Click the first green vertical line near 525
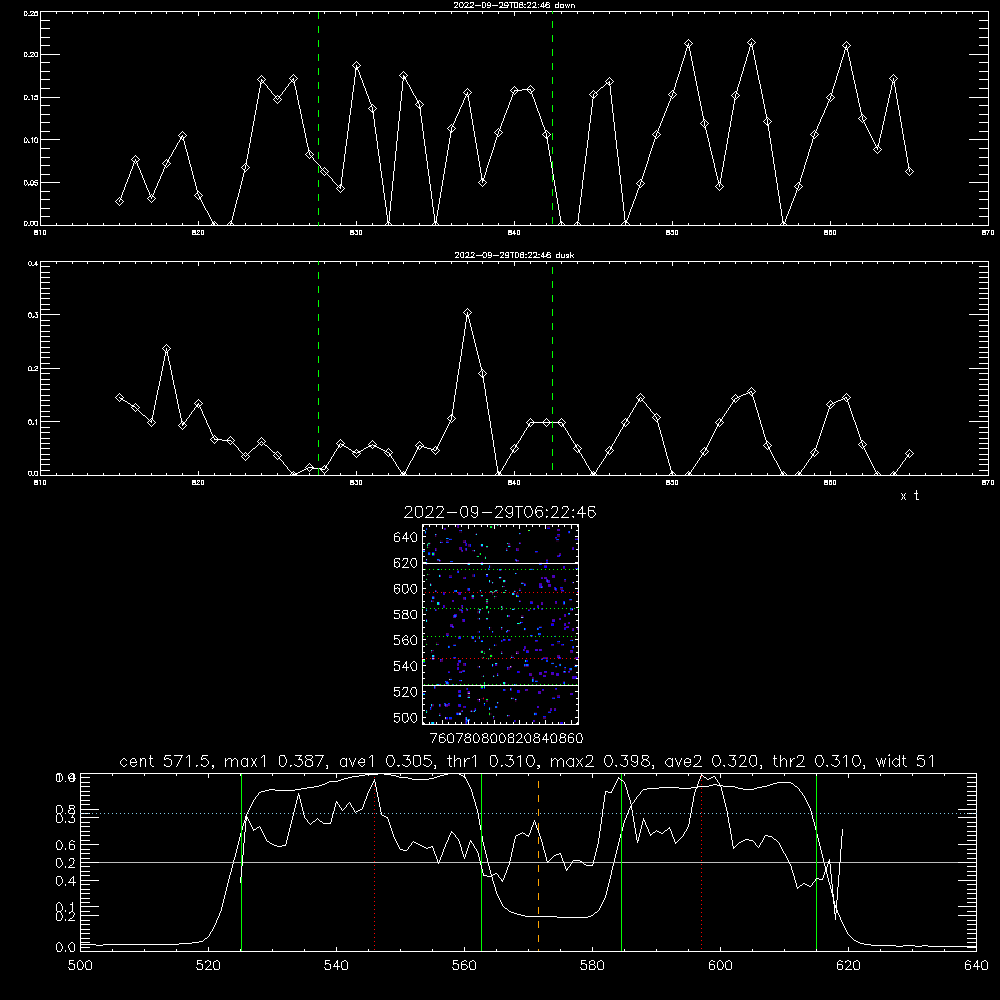The height and width of the screenshot is (1000, 1000). tap(242, 862)
